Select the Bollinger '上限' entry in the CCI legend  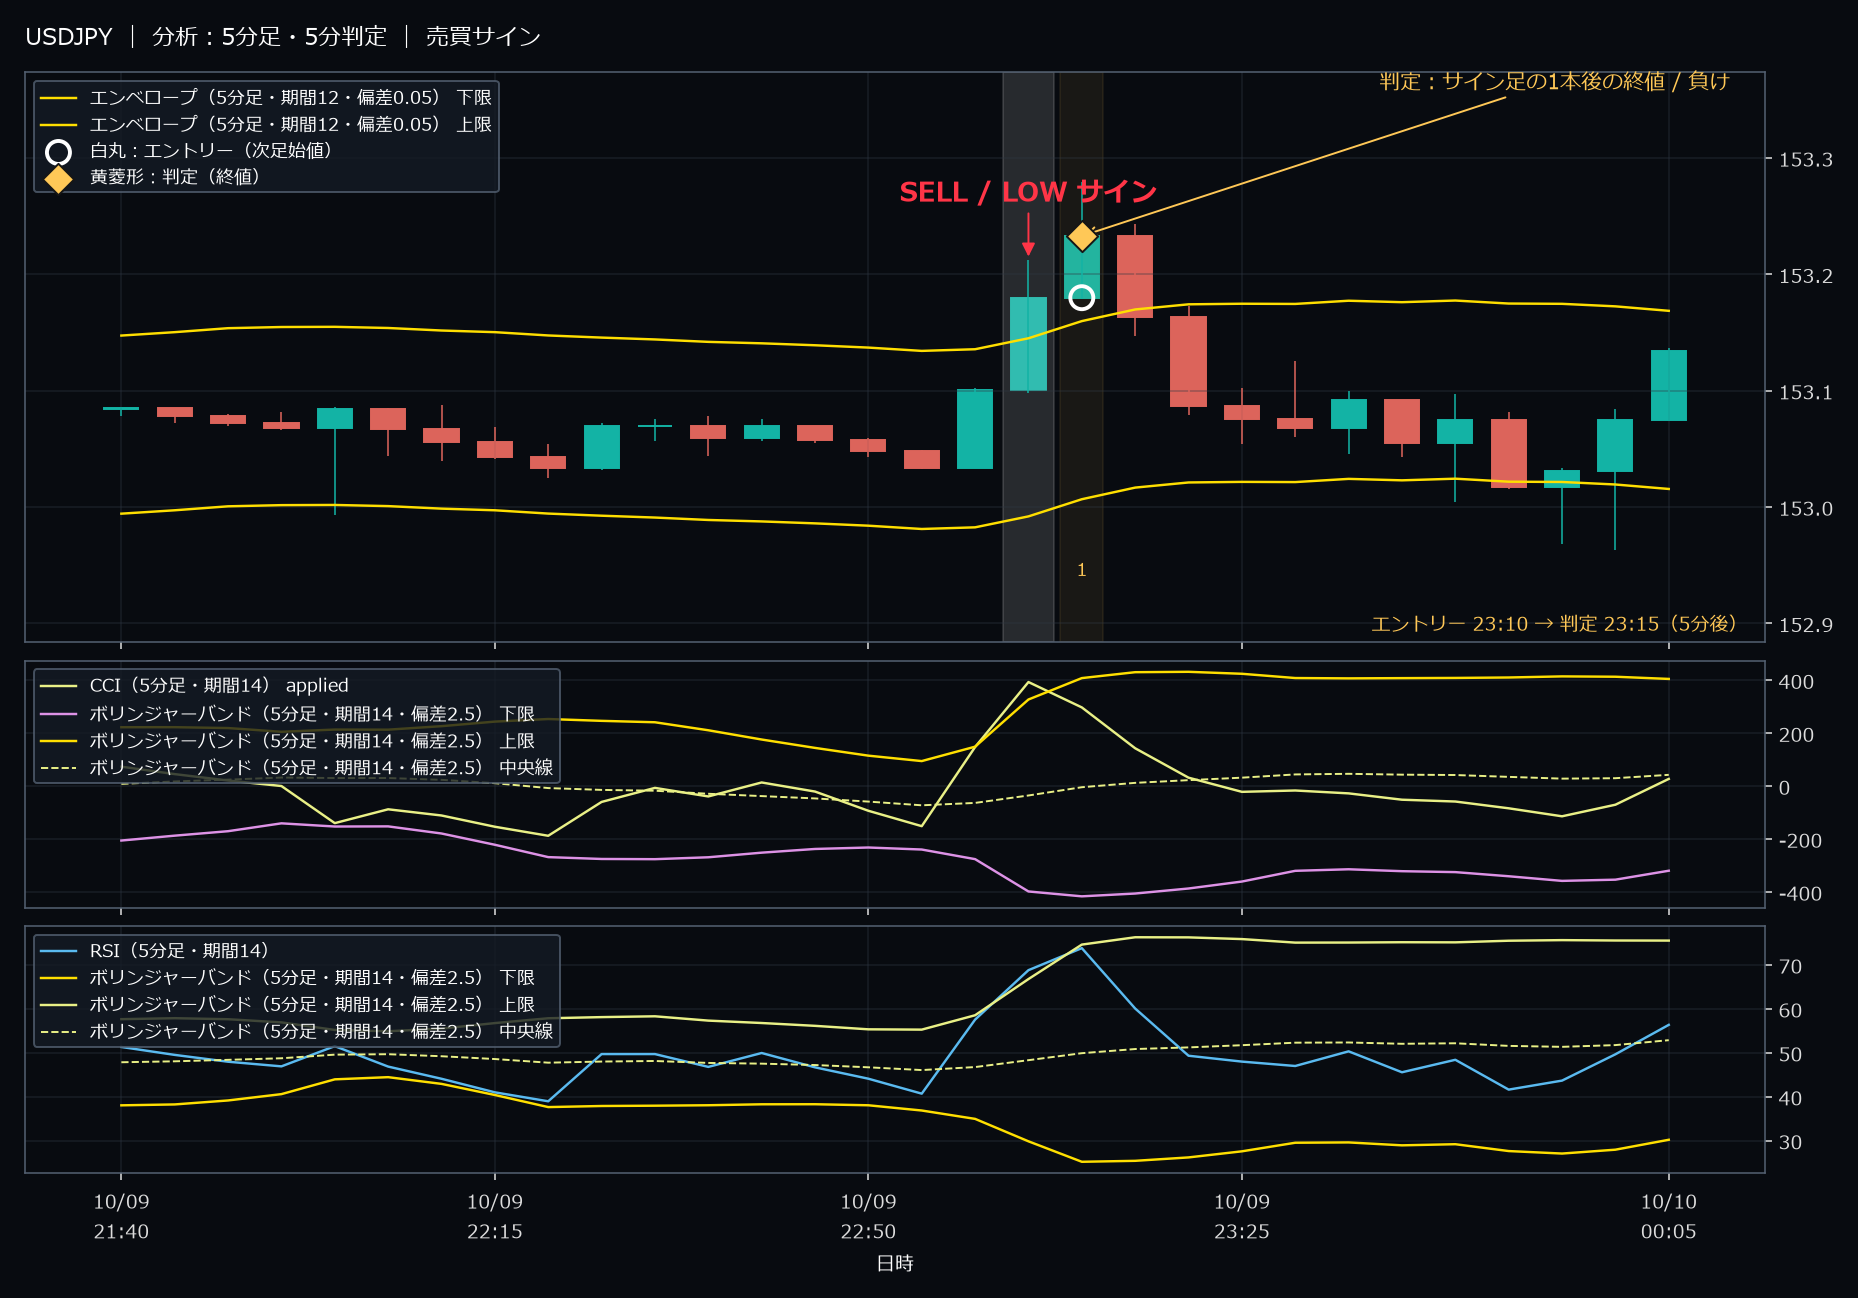coord(288,741)
